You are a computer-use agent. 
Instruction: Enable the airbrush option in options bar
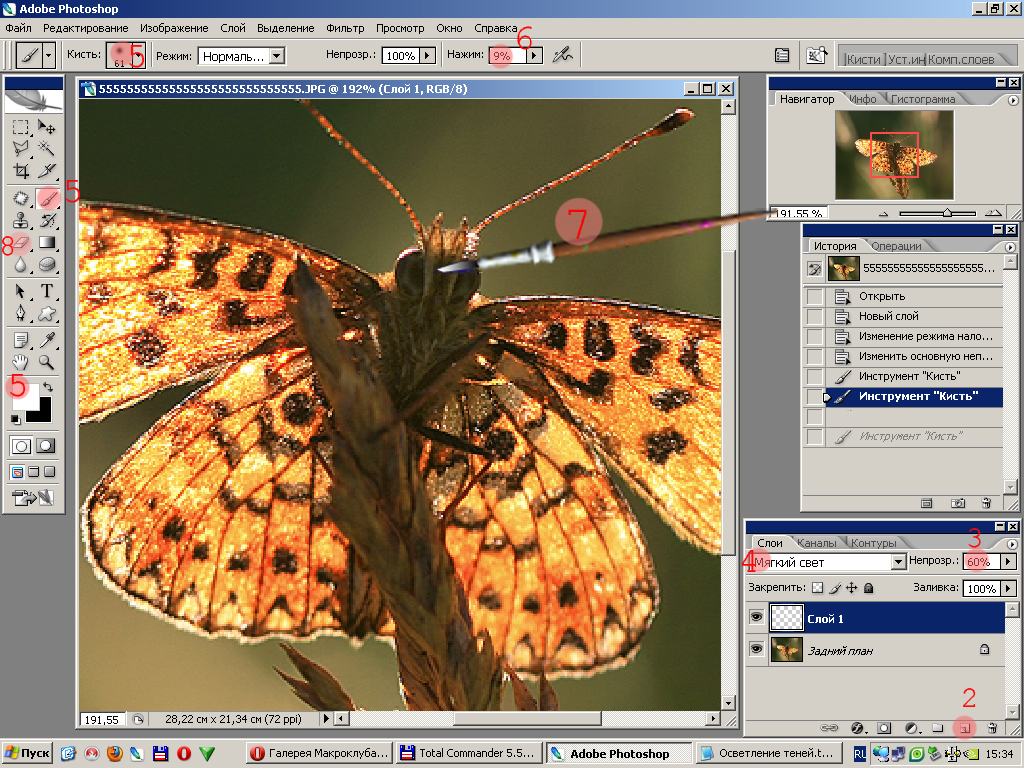pos(563,56)
